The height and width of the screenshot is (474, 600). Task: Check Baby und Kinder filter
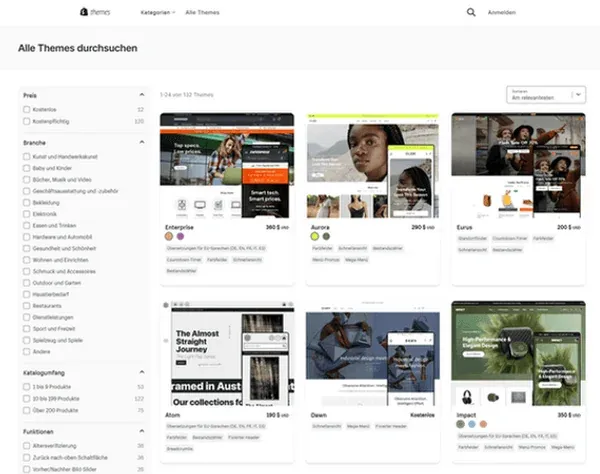pos(26,168)
